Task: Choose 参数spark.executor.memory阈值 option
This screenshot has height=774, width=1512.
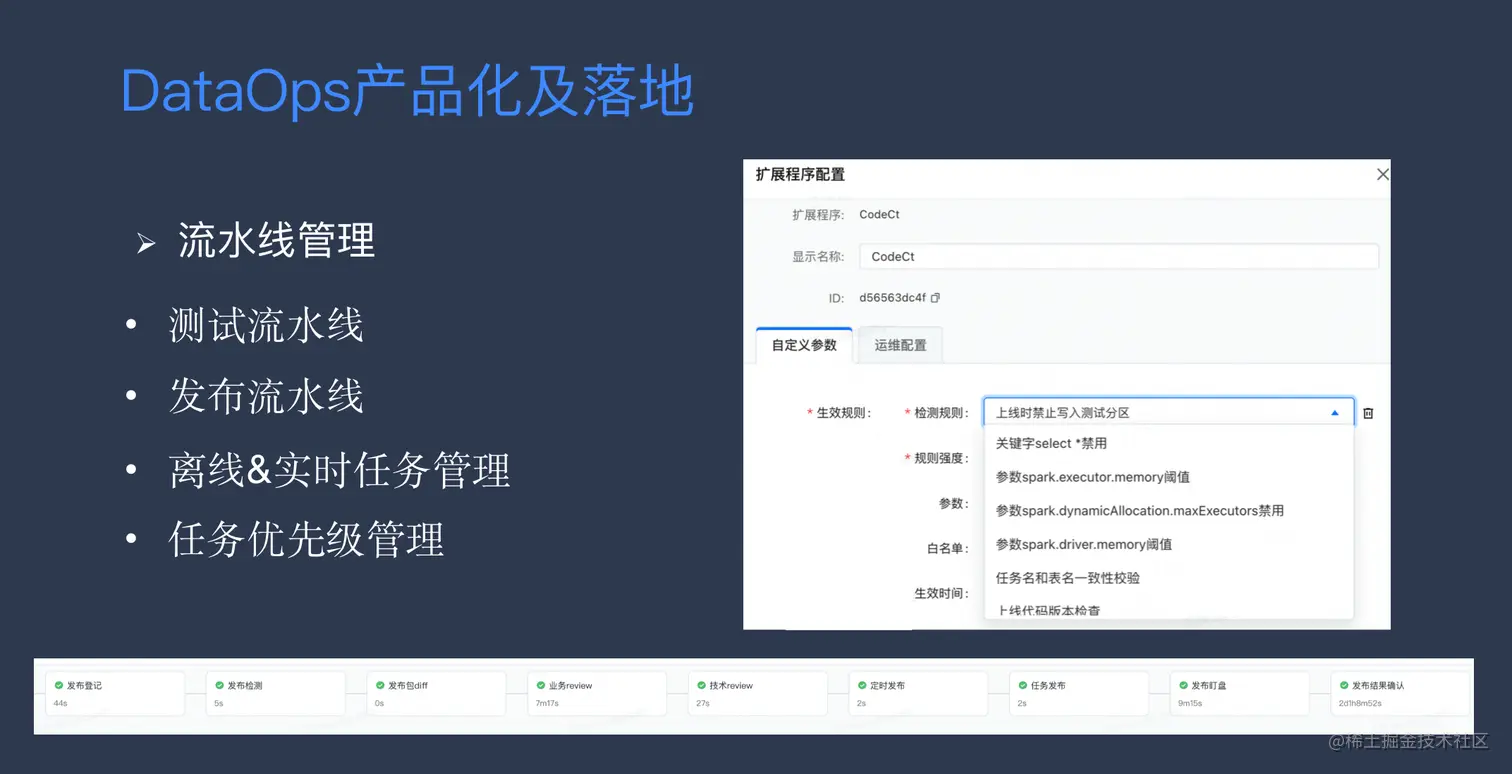Action: coord(1168,477)
